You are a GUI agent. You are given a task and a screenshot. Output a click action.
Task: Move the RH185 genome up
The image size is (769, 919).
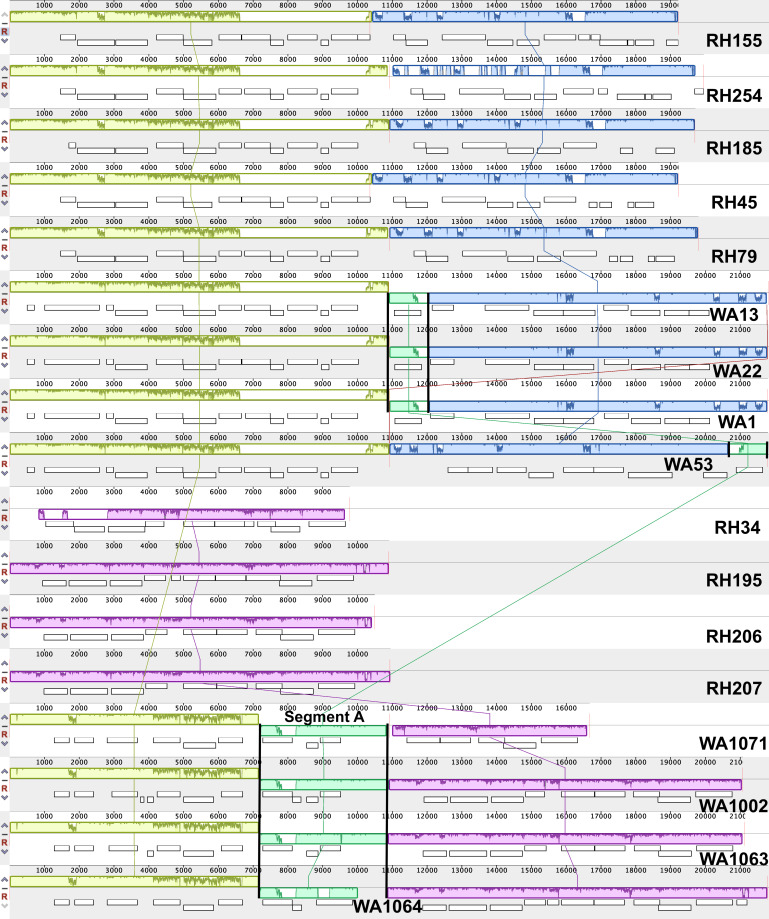click(4, 123)
